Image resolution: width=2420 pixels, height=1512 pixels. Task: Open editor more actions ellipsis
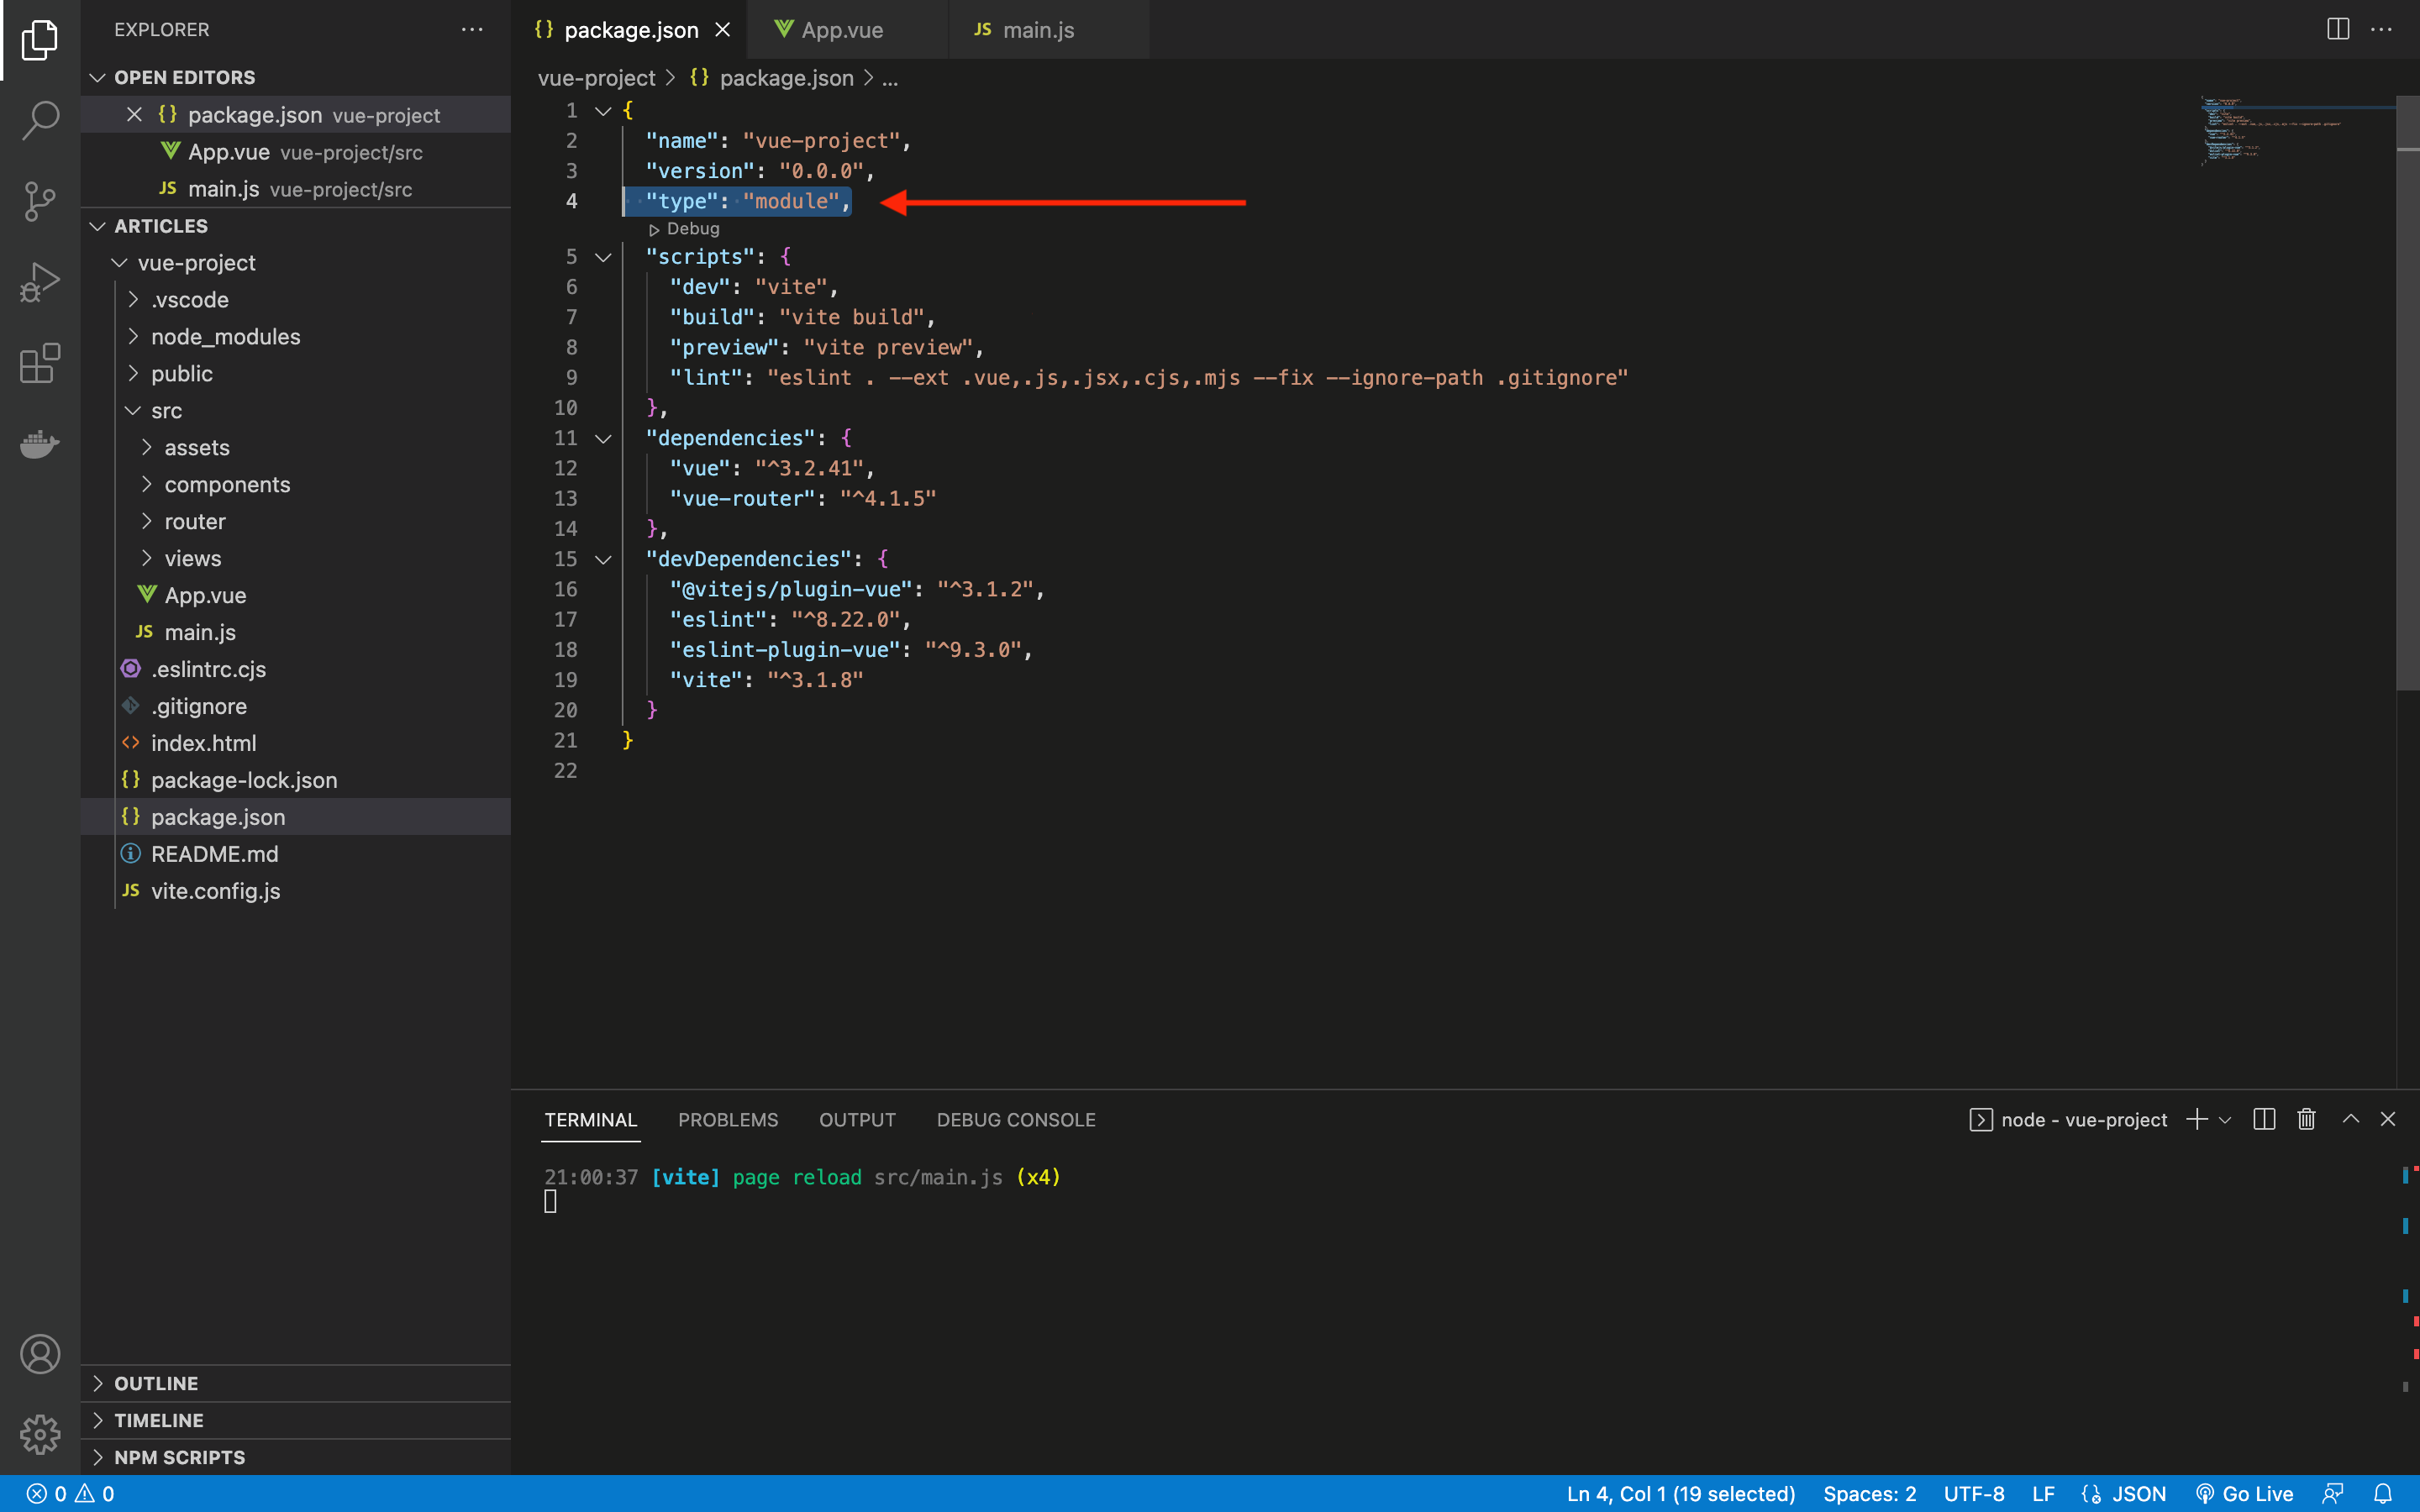(2382, 29)
